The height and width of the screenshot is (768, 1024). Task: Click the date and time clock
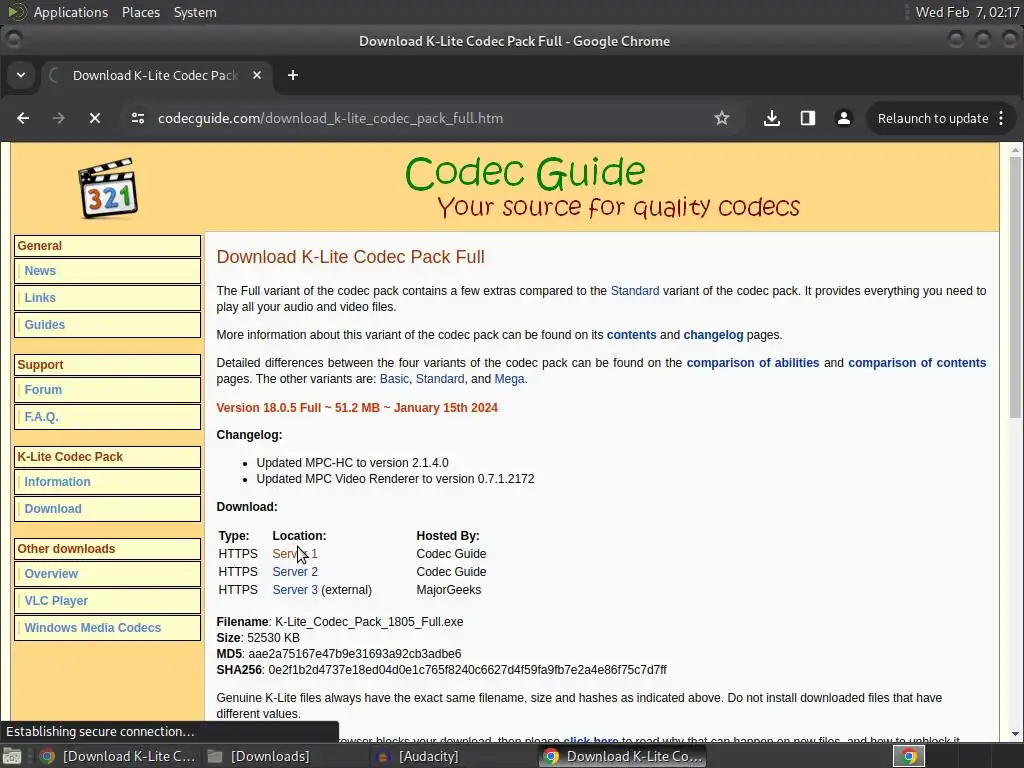[967, 12]
